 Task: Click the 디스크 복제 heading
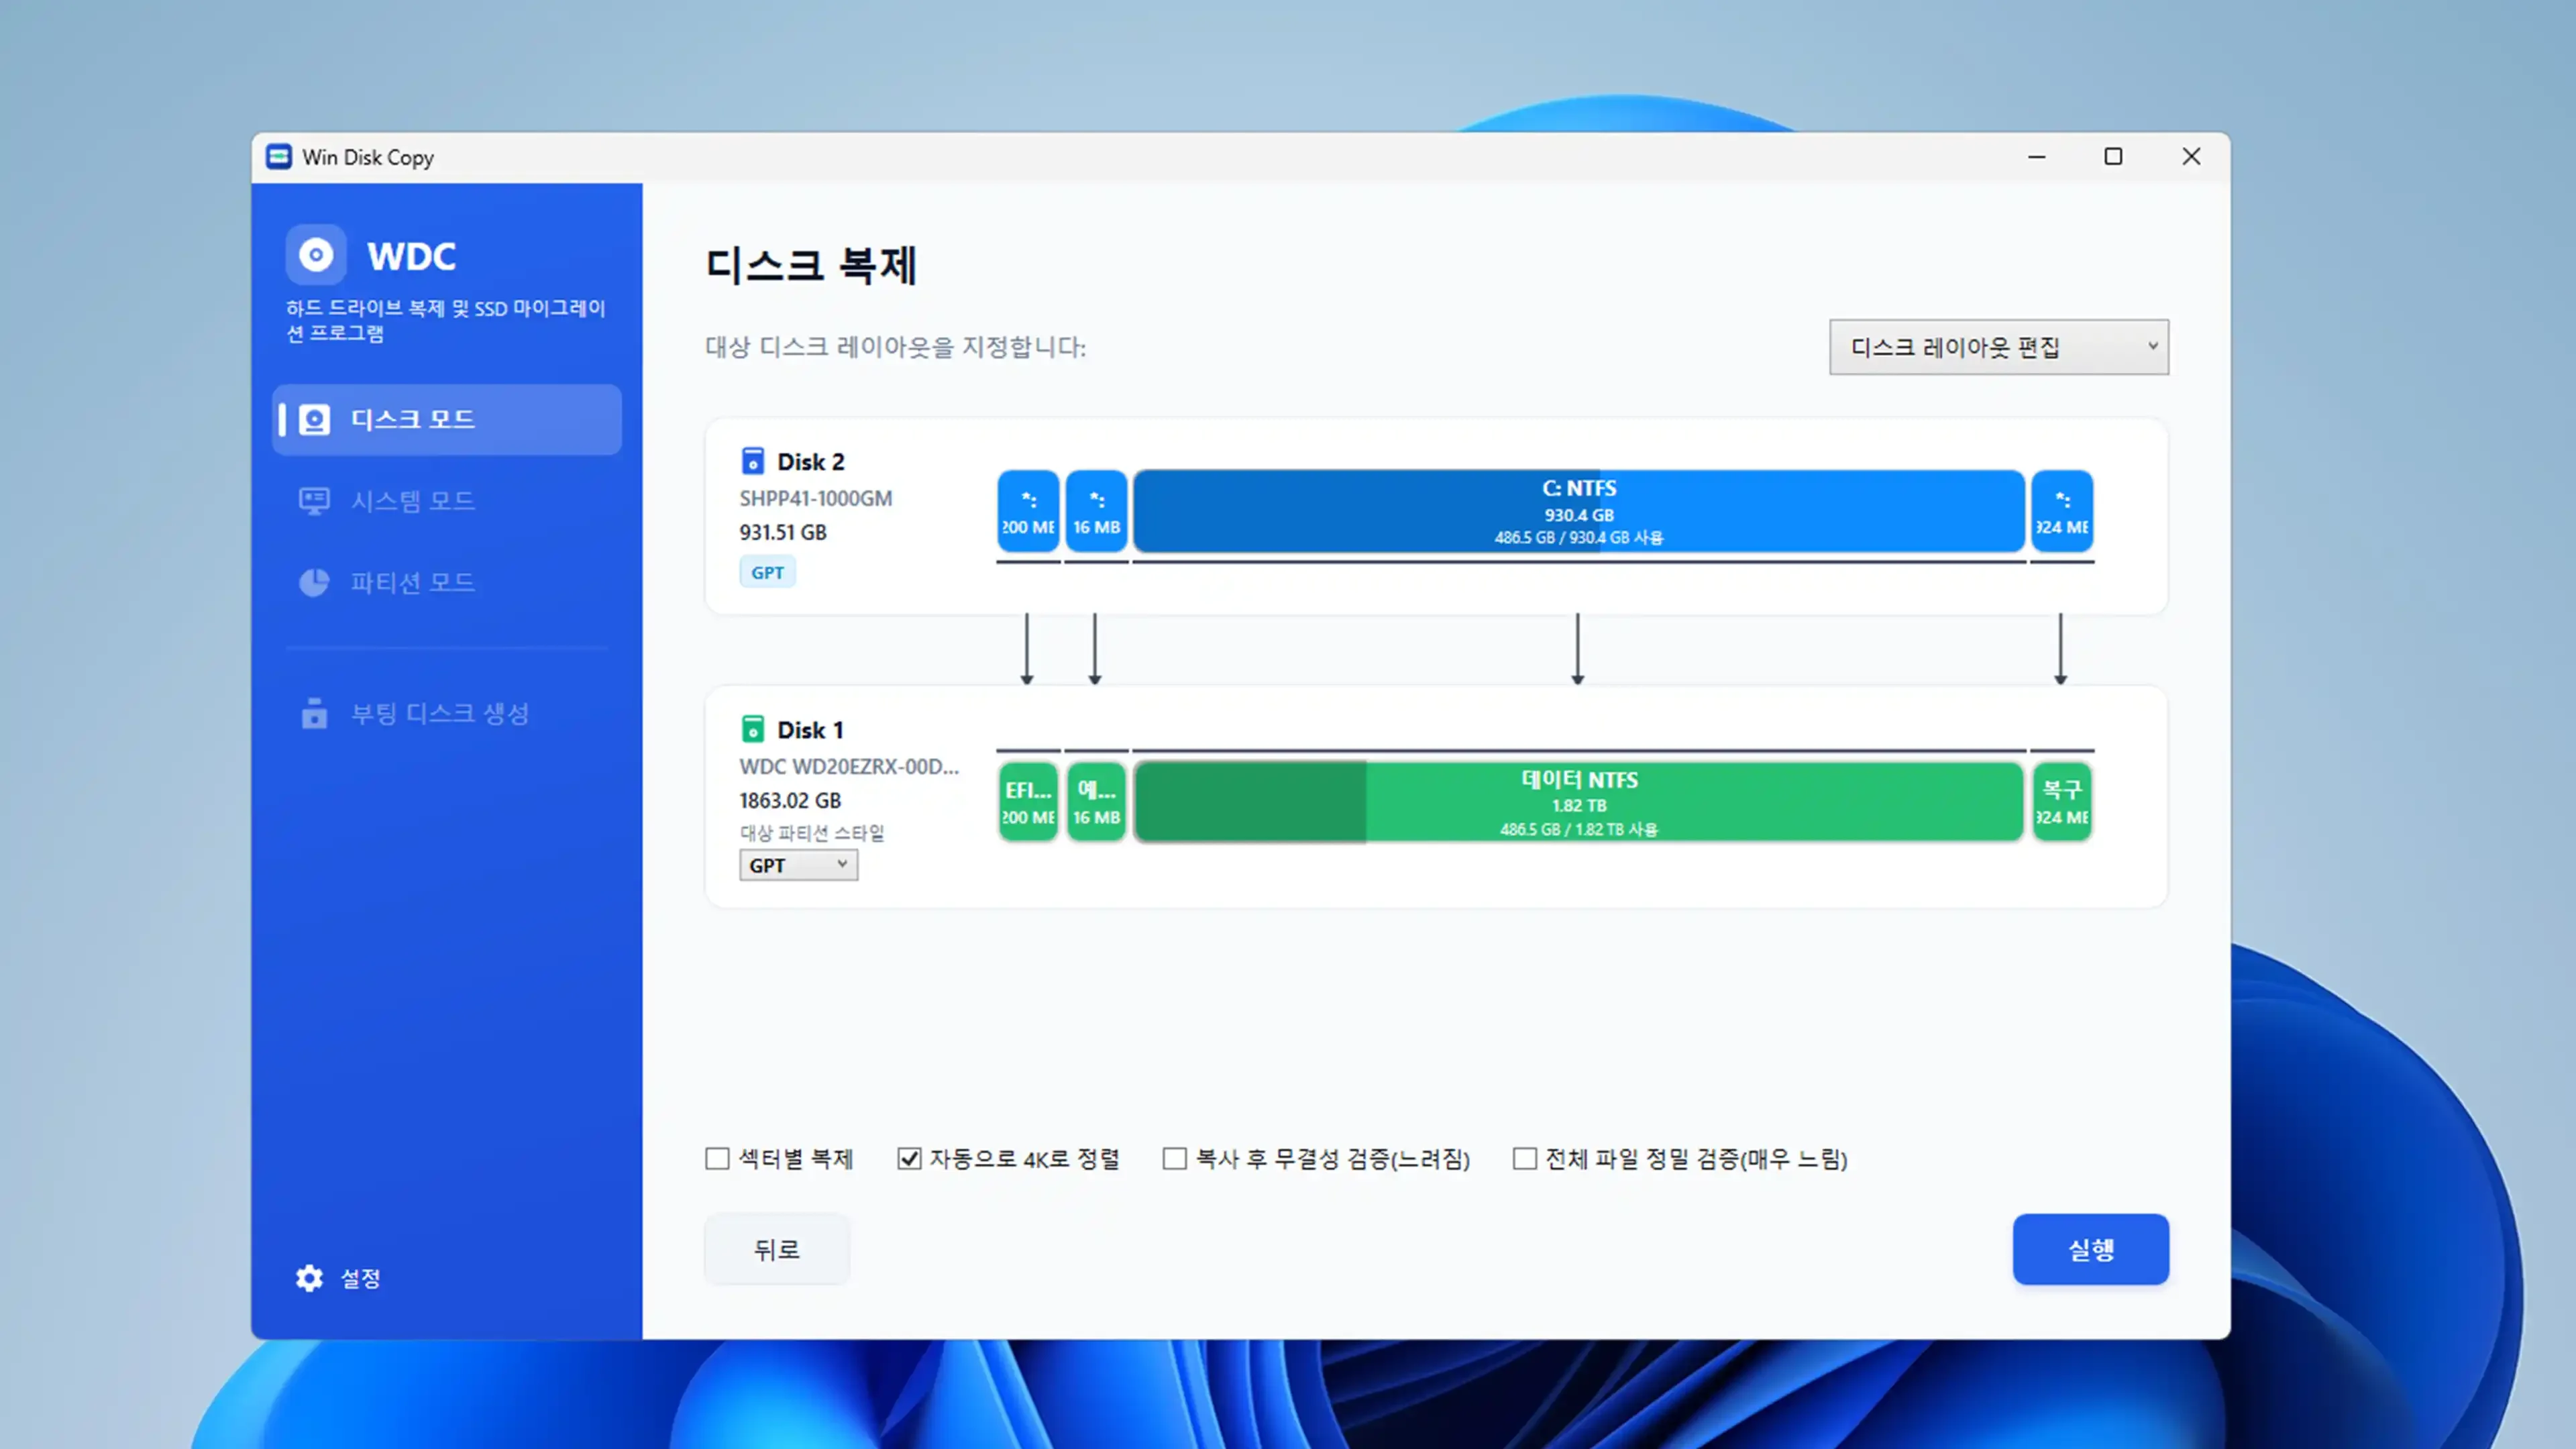[811, 265]
